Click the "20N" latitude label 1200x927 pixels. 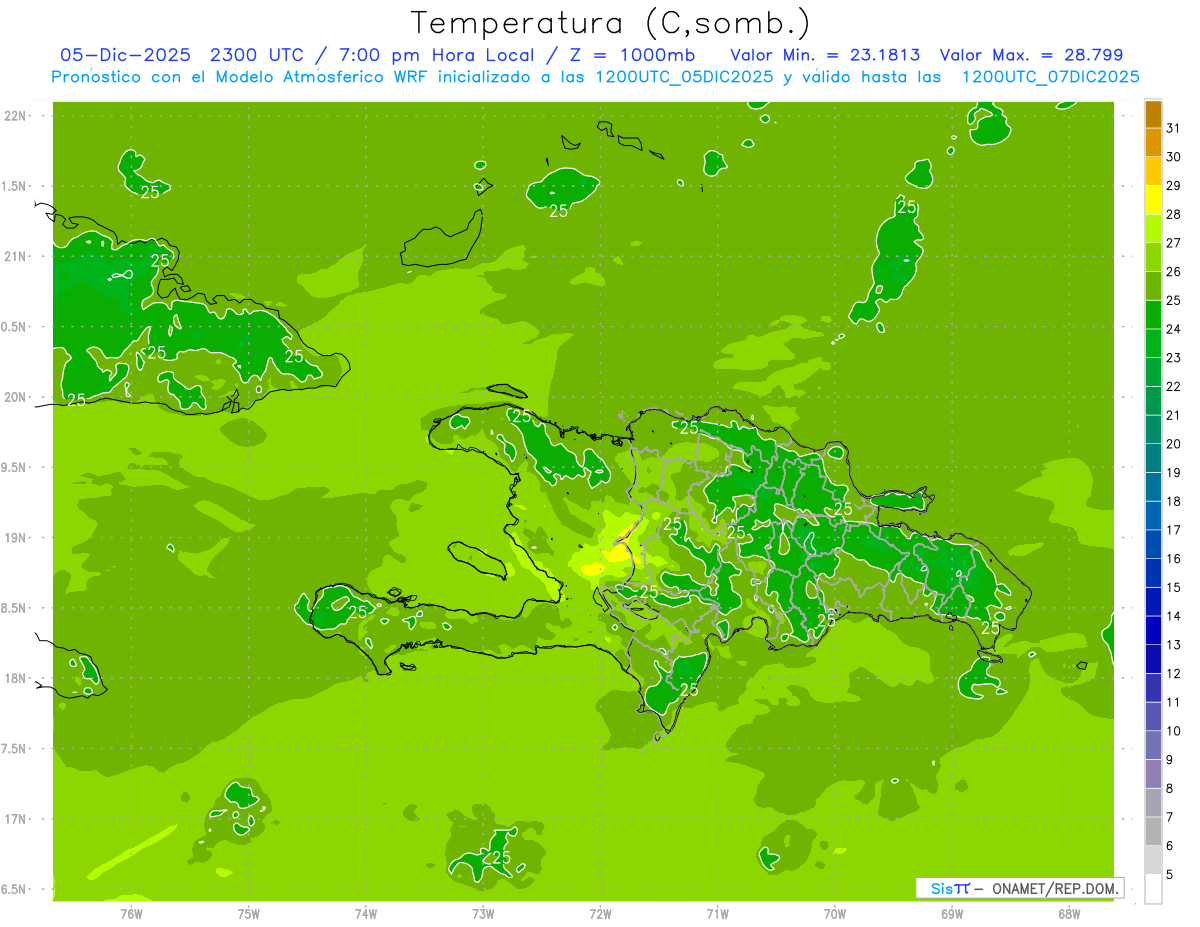pyautogui.click(x=15, y=397)
